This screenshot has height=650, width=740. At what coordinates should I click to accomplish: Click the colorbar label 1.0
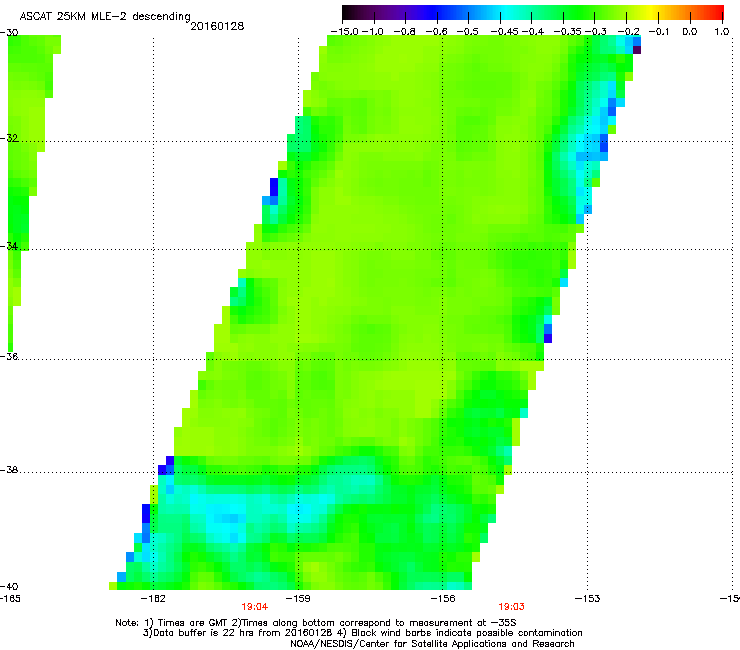(722, 32)
